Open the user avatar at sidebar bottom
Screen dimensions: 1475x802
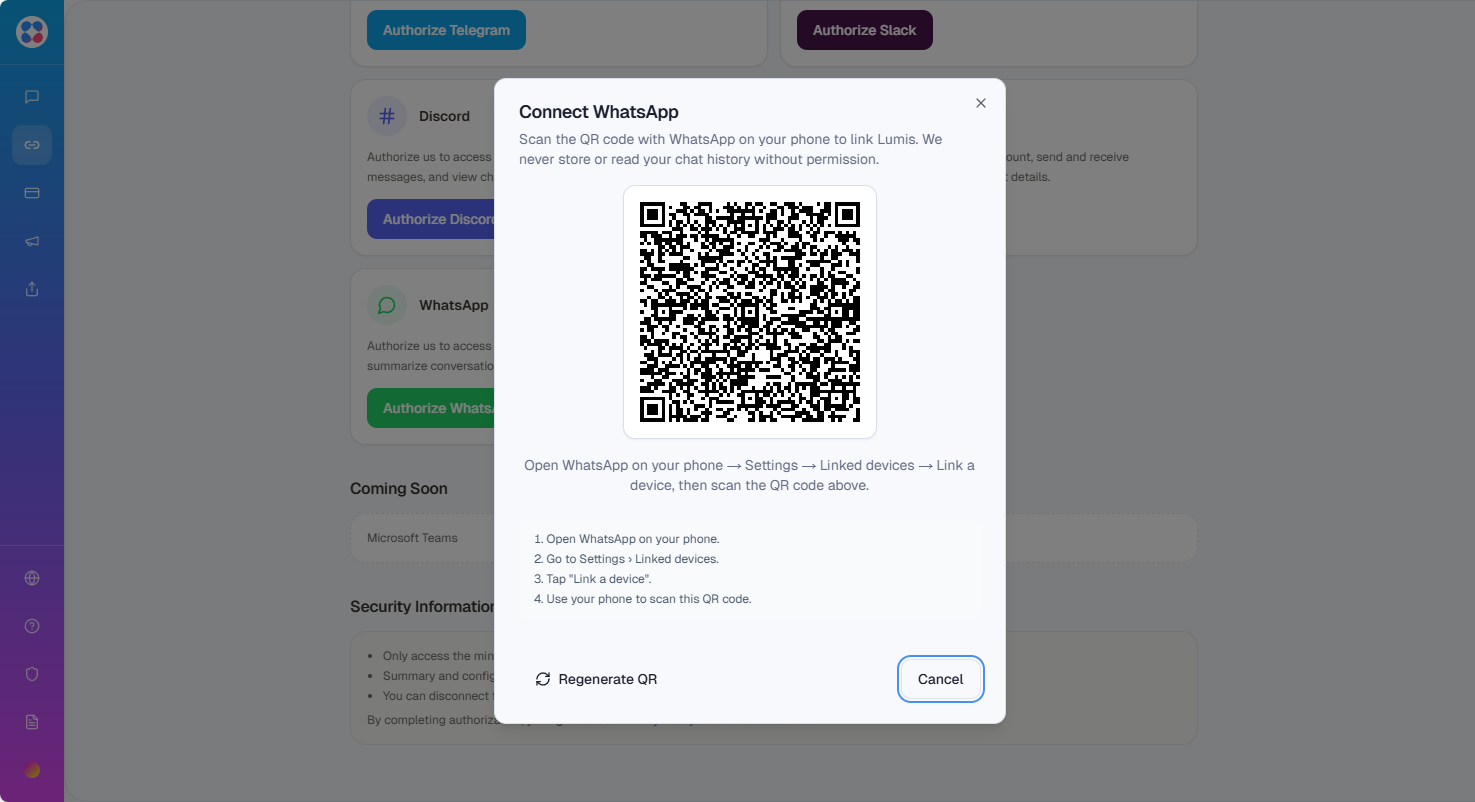point(32,770)
